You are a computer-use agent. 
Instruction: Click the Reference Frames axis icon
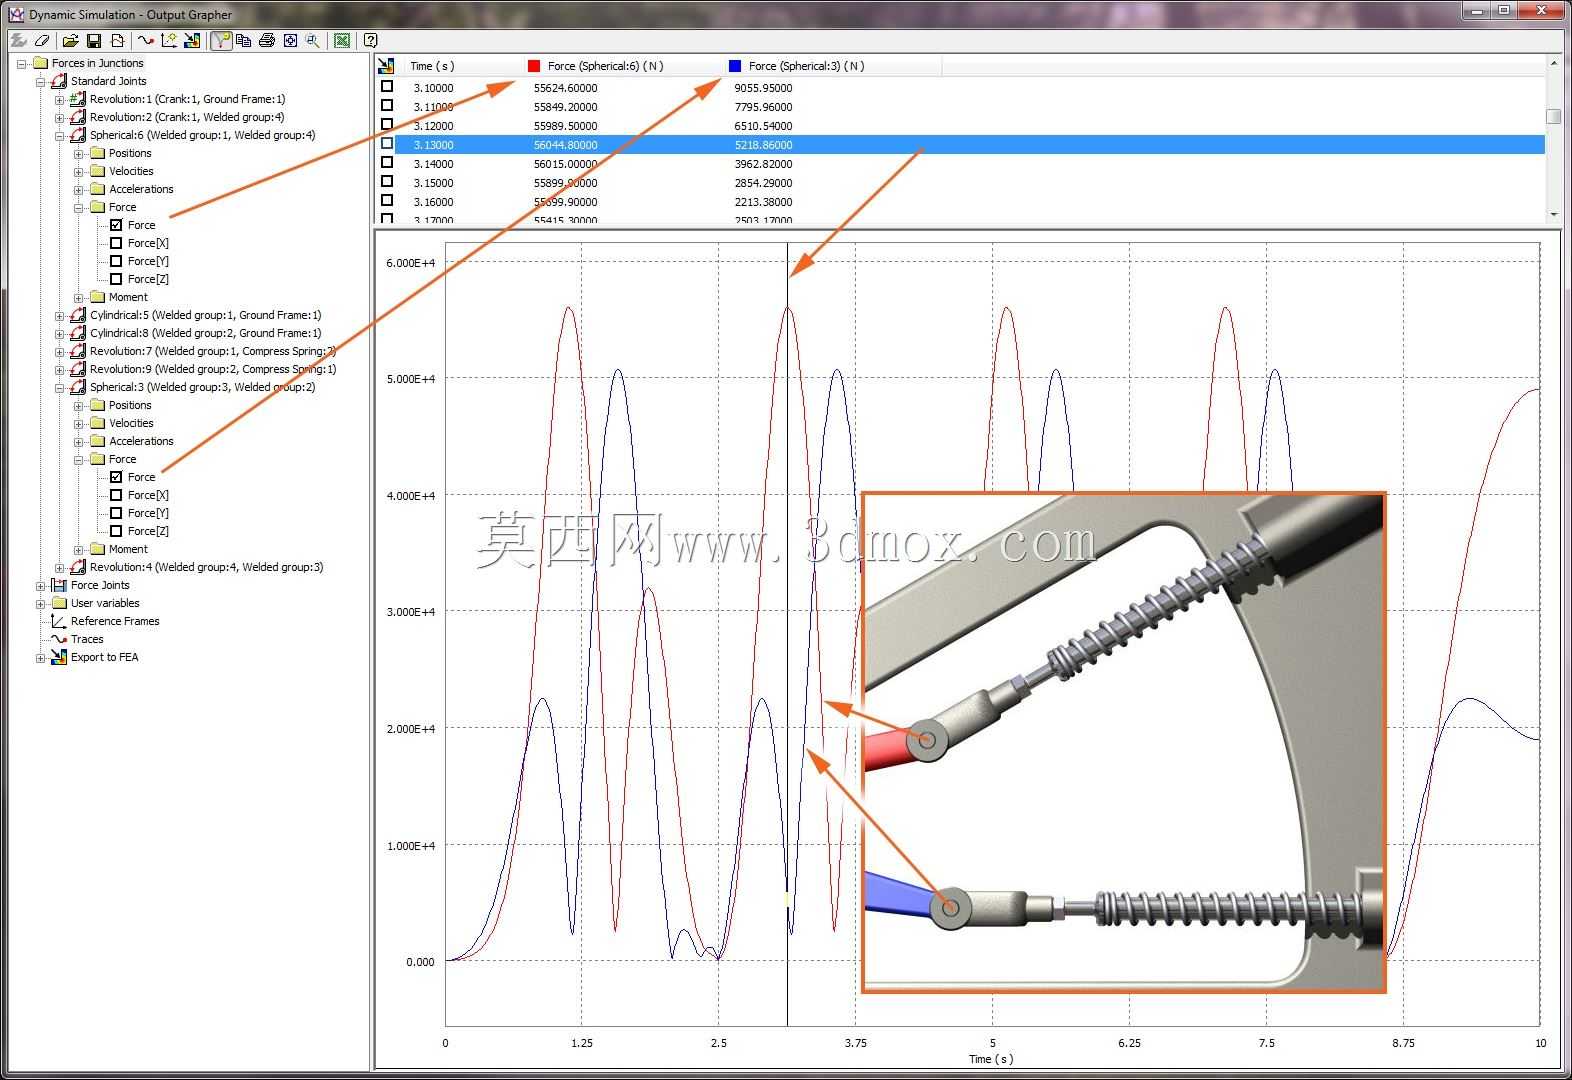[x=59, y=621]
